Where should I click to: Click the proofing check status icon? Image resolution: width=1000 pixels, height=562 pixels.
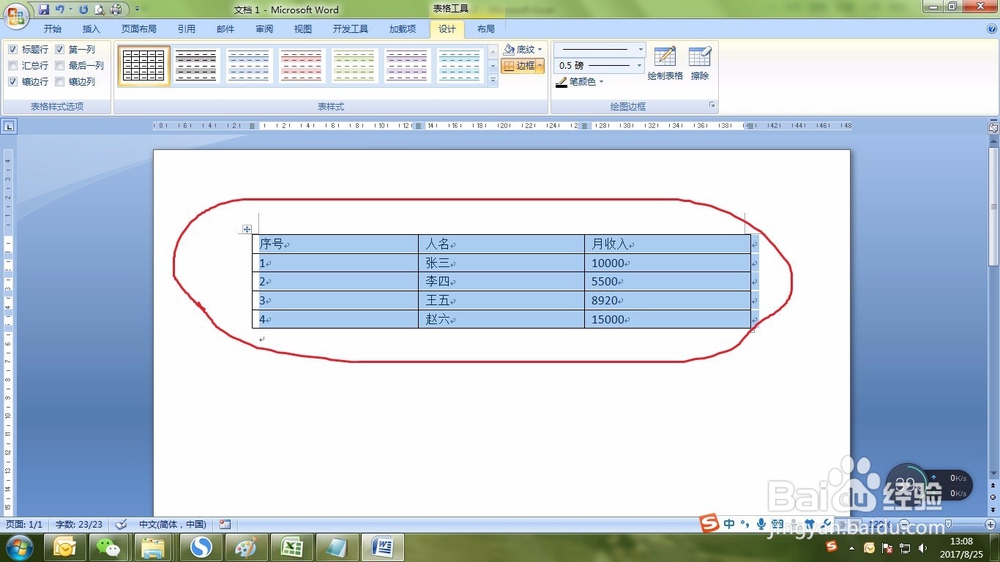[x=121, y=524]
